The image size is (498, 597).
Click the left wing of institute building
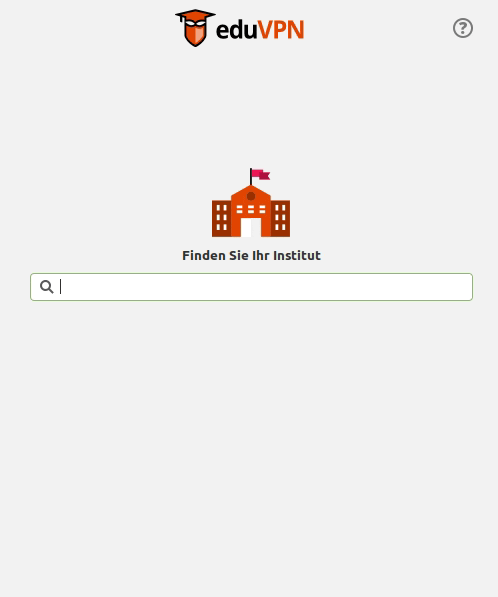tap(222, 218)
